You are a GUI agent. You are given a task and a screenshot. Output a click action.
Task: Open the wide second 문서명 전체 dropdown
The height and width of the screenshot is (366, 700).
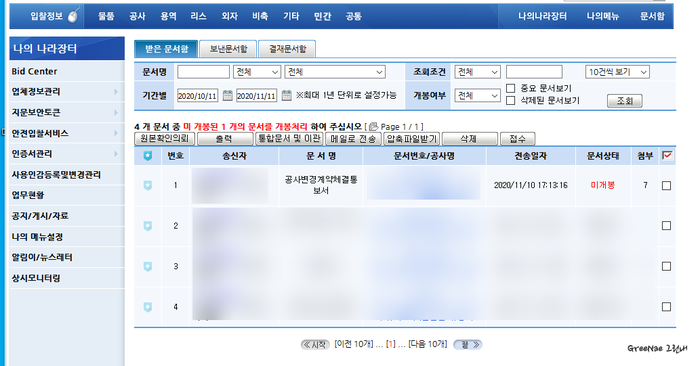[335, 72]
